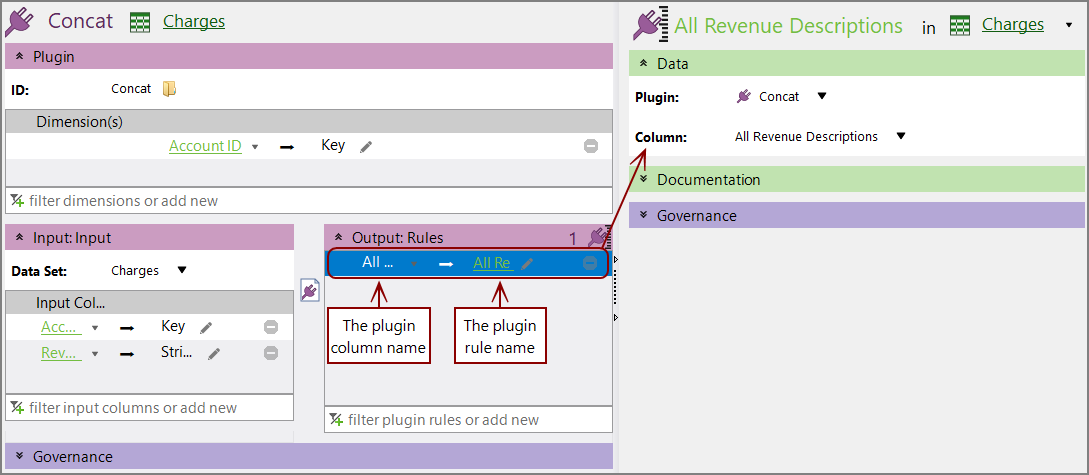
Task: Open dropdown arrow next to Account ID
Action: point(255,147)
